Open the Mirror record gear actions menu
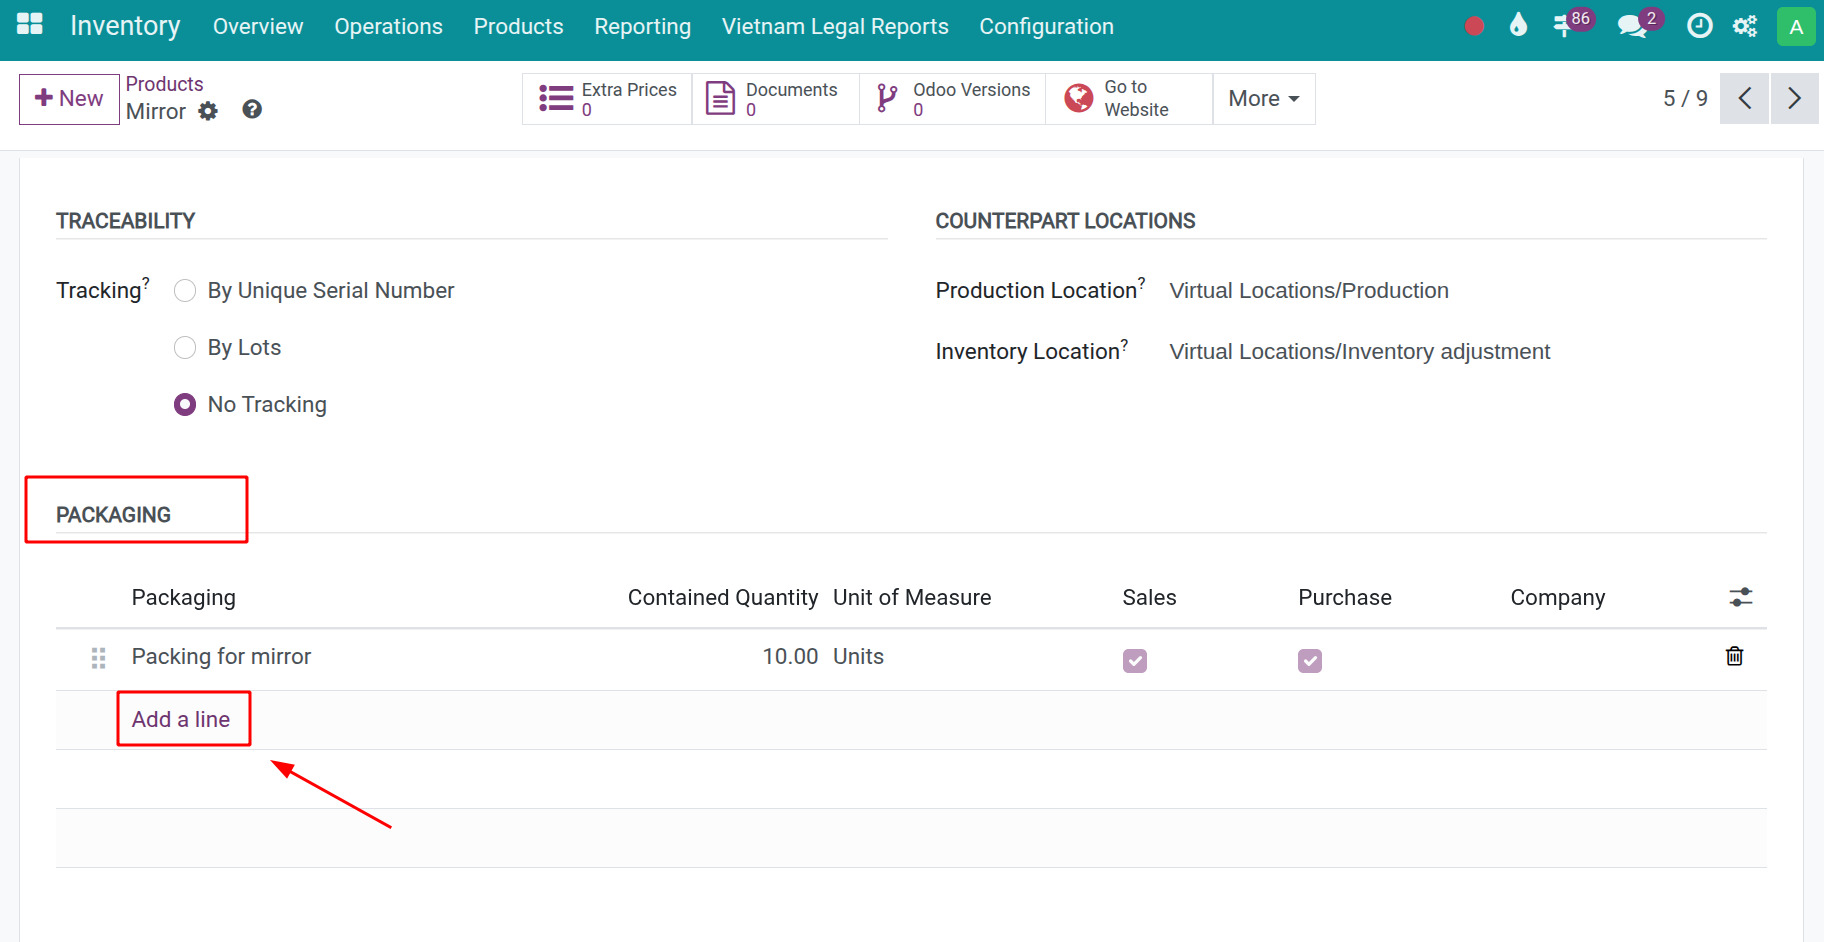Screen dimensions: 1824x942 [x=208, y=112]
